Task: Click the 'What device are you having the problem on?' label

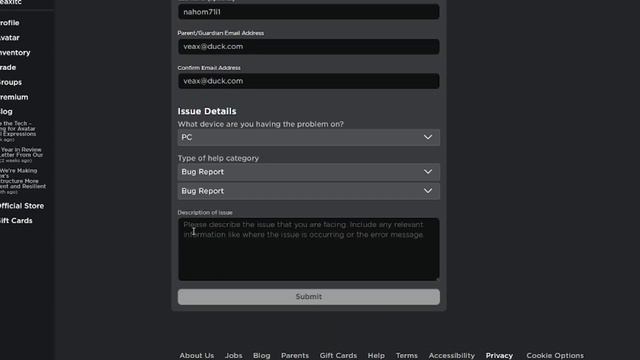Action: point(260,124)
